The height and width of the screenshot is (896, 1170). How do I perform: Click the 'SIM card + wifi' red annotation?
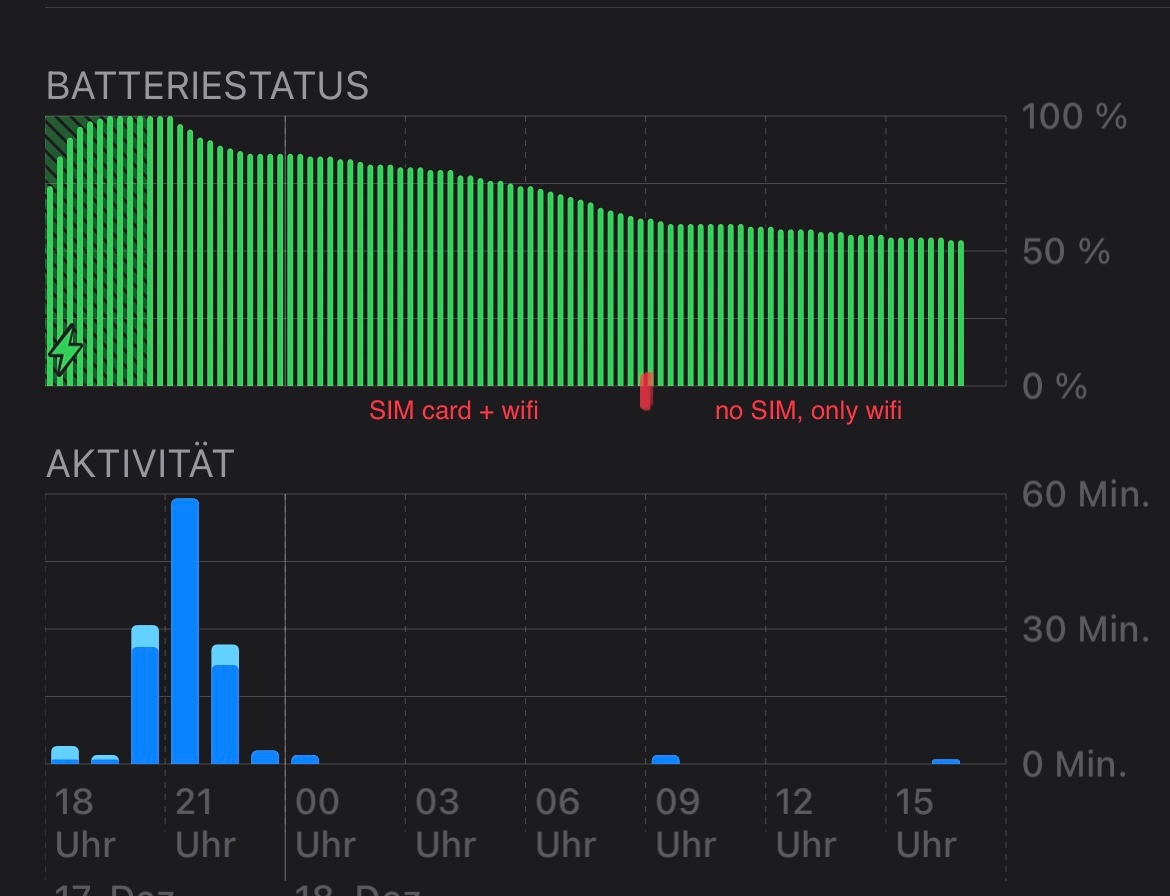(454, 410)
